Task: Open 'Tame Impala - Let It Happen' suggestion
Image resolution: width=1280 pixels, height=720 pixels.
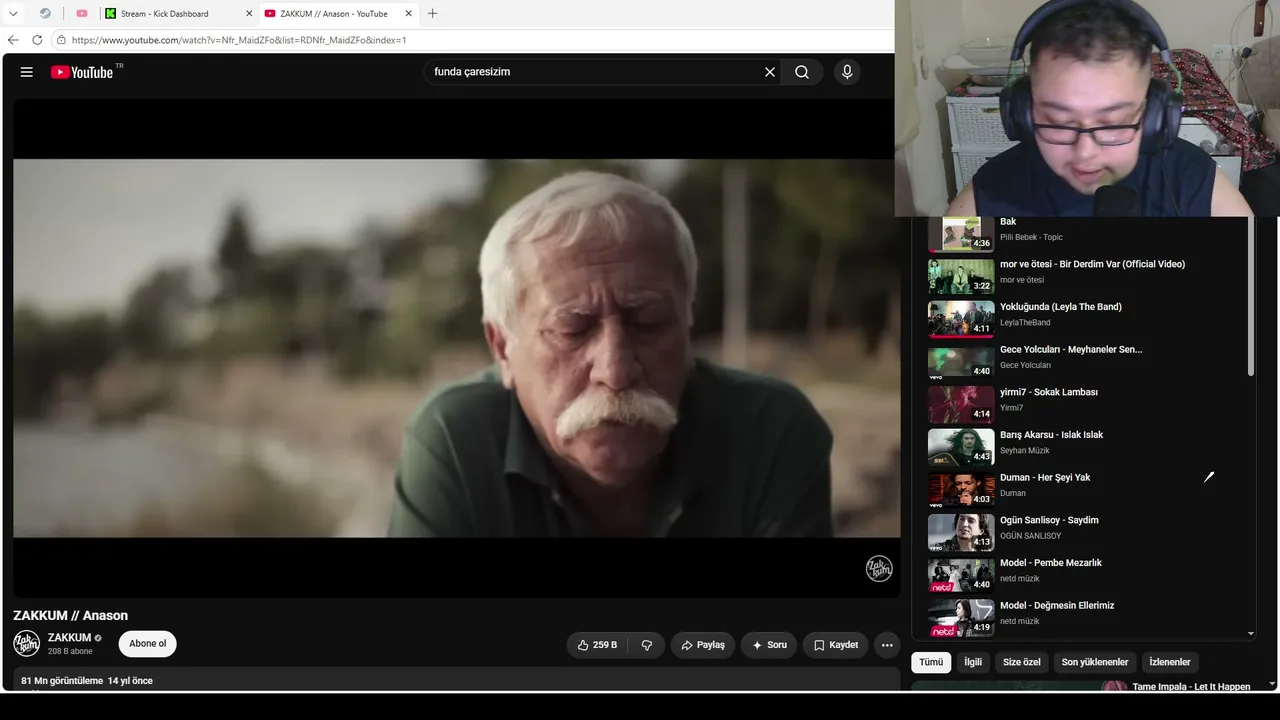Action: pyautogui.click(x=1191, y=687)
